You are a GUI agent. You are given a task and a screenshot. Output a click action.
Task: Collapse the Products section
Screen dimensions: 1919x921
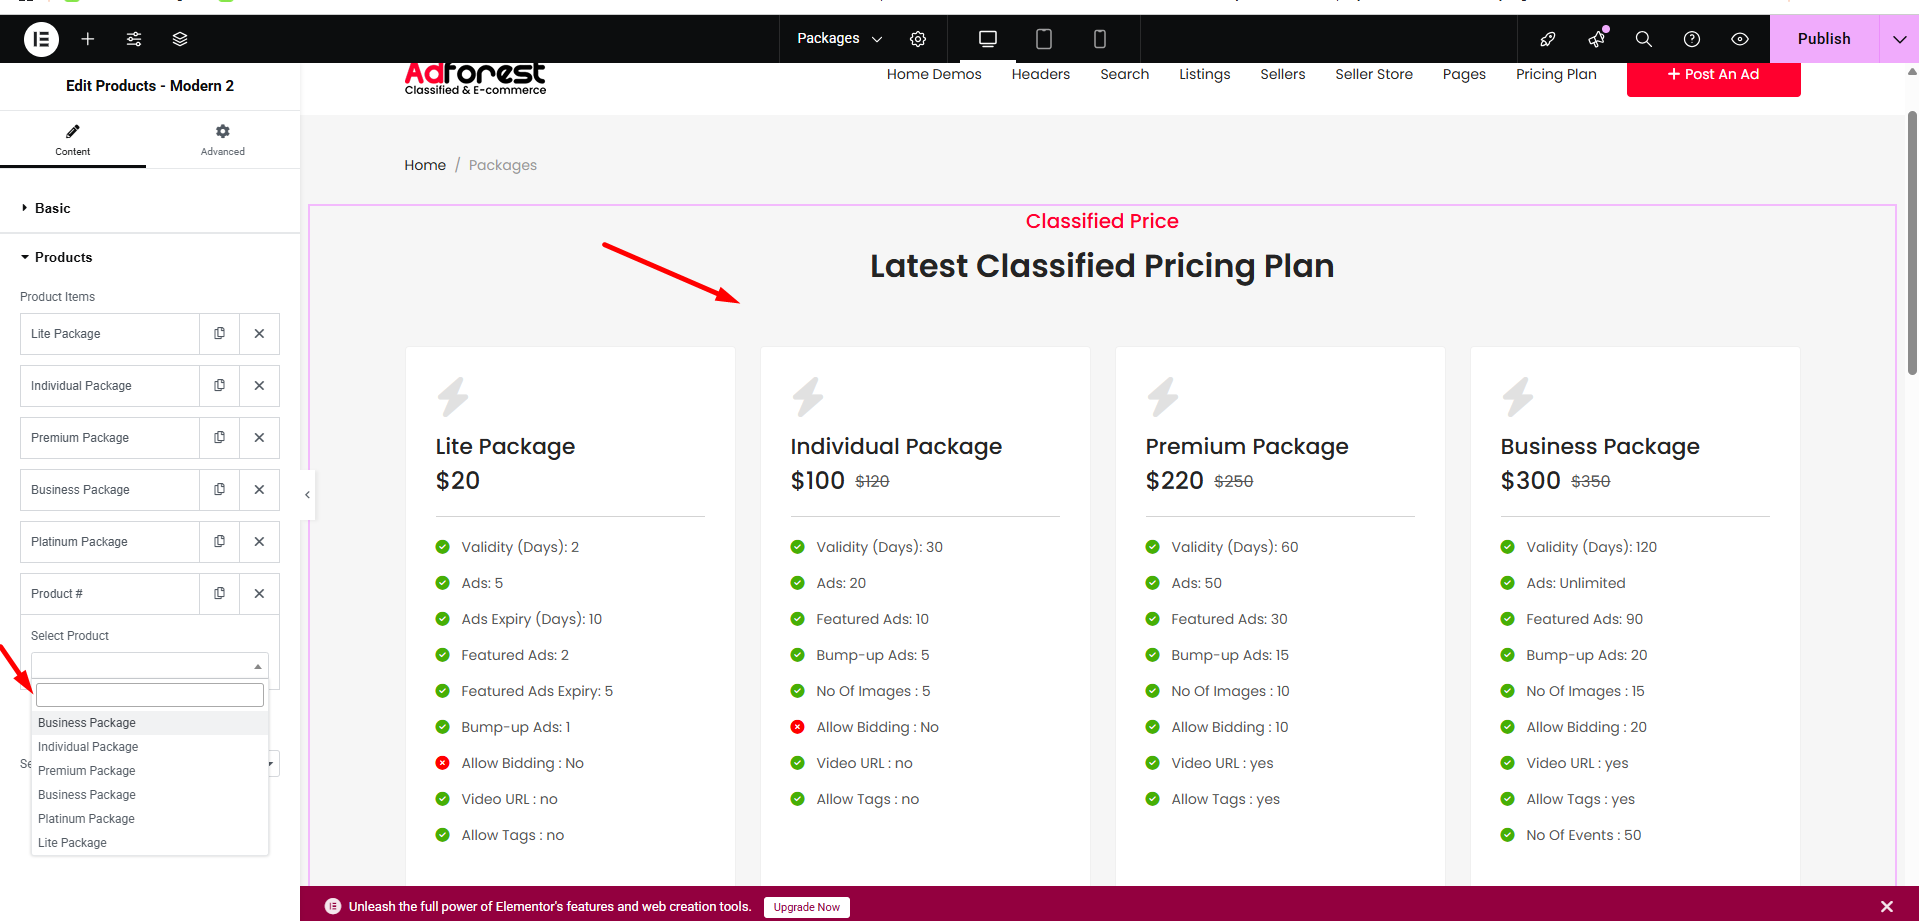(150, 257)
